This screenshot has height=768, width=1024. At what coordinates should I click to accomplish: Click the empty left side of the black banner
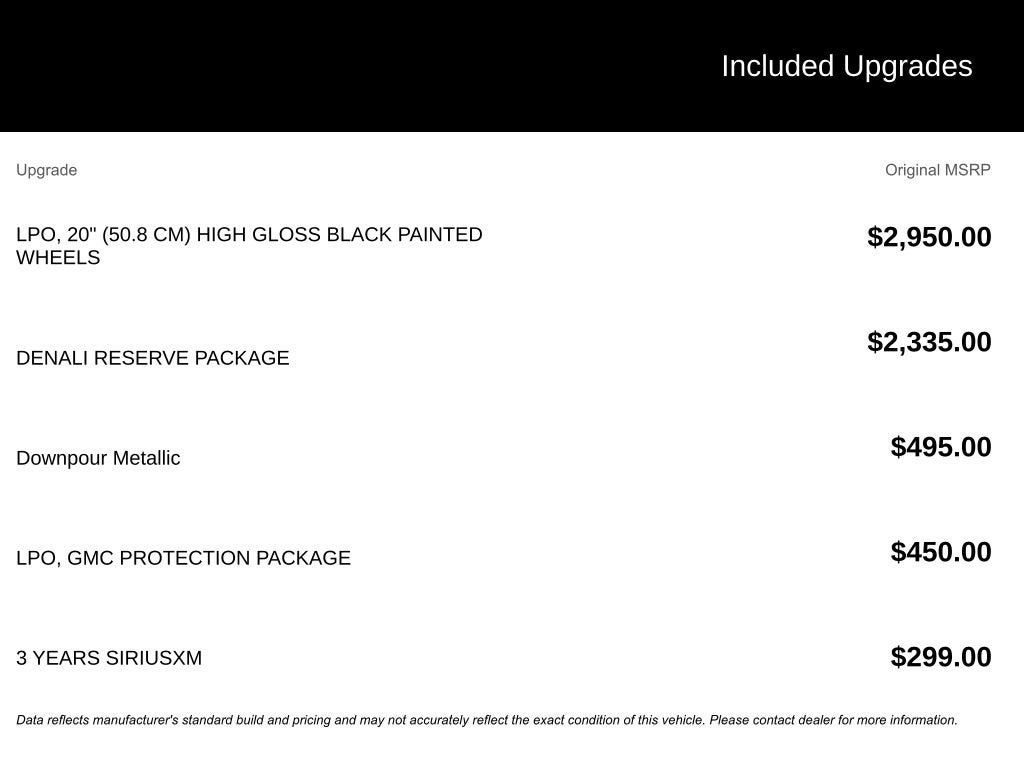pyautogui.click(x=300, y=66)
